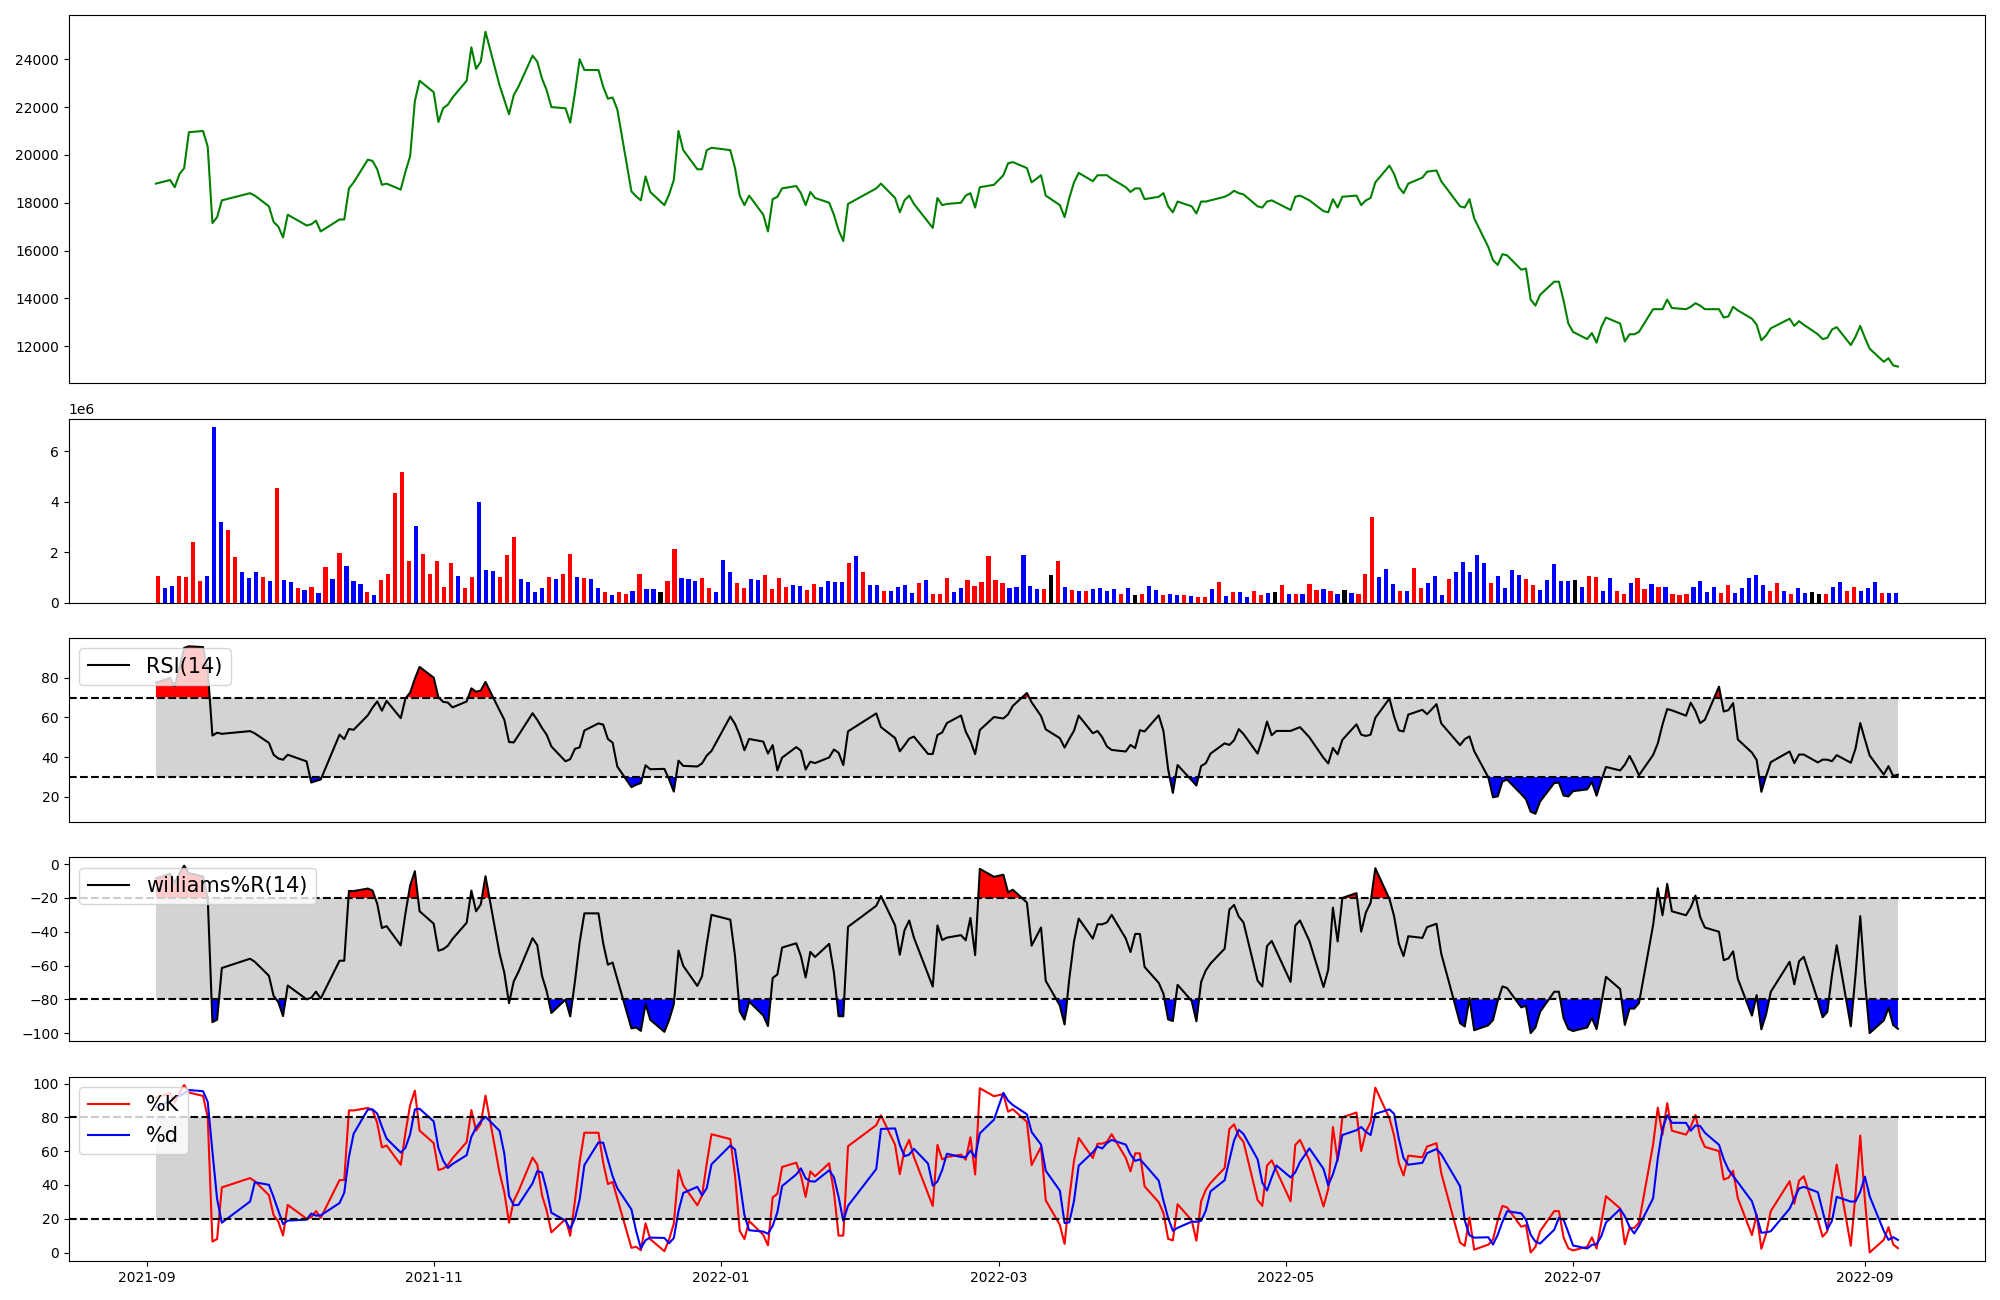Click the 2021-09 date tick label
2000x1300 pixels.
(148, 1277)
